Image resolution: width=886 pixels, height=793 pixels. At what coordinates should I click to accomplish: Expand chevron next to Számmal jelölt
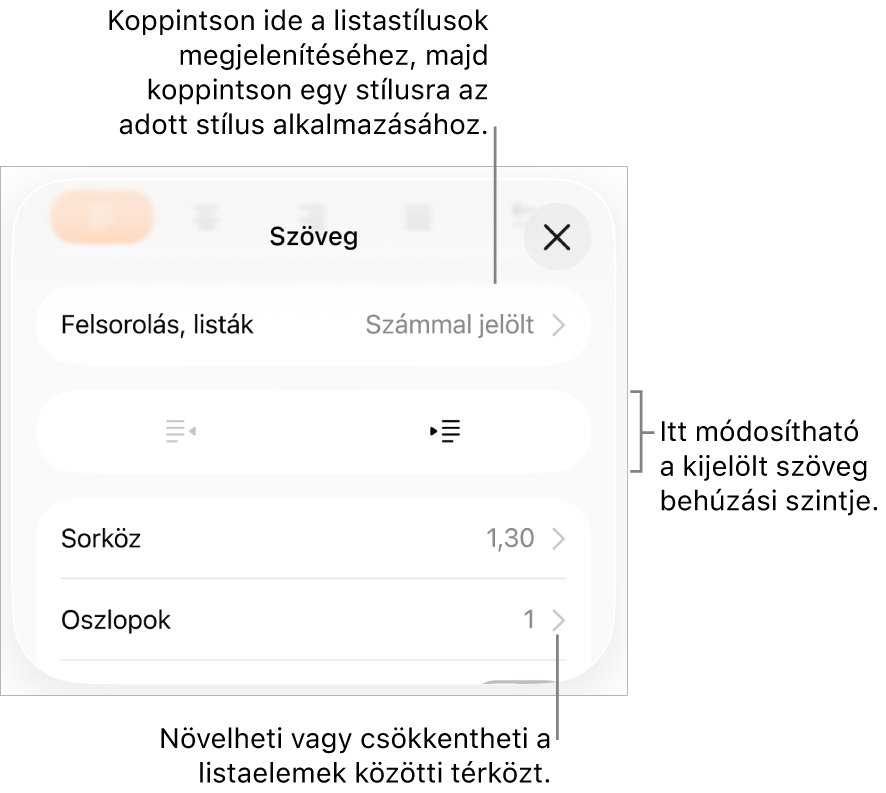tap(558, 325)
